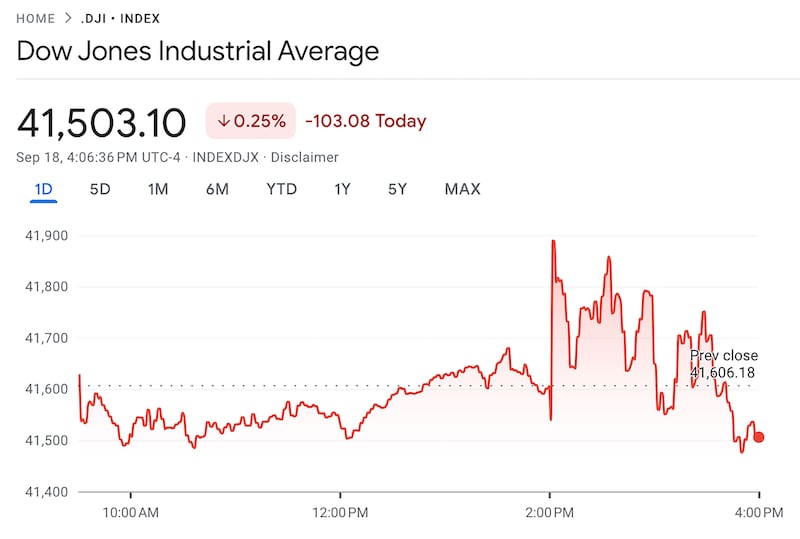Click the 2:00 PM time axis label
Image resolution: width=800 pixels, height=539 pixels.
coord(551,513)
